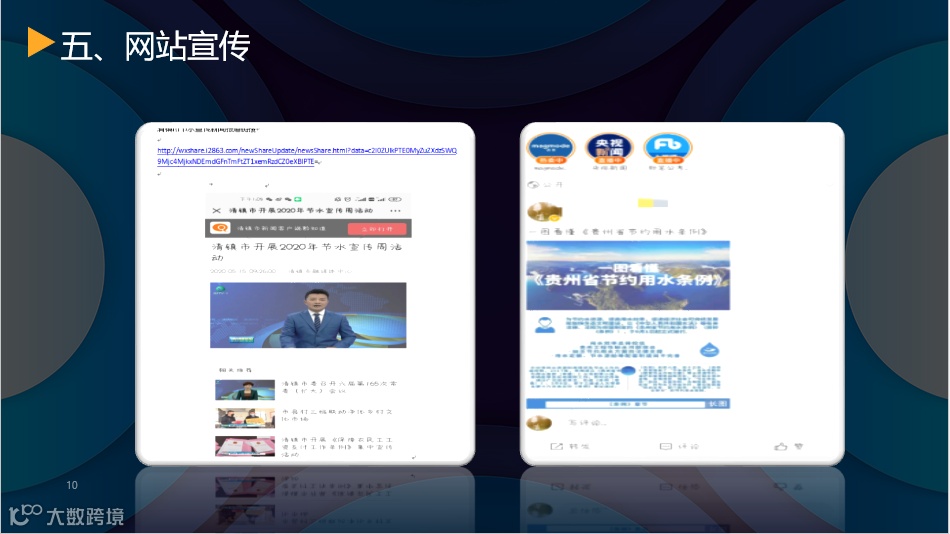Play the news anchor video thumbnail
Image resolution: width=950 pixels, height=534 pixels.
pyautogui.click(x=308, y=315)
